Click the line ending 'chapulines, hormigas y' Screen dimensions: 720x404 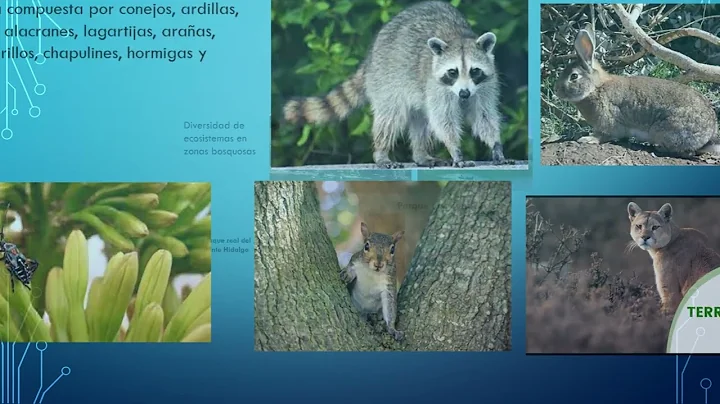[103, 53]
